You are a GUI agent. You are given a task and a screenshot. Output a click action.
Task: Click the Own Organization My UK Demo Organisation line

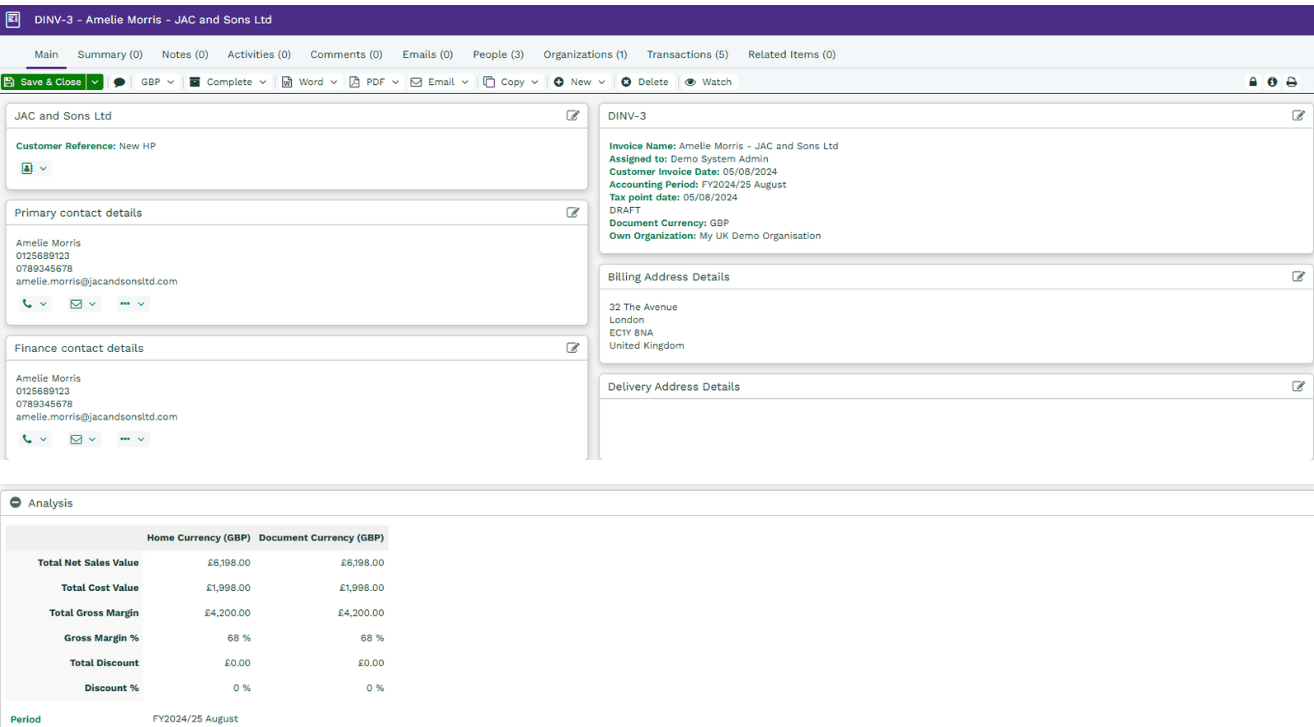tap(715, 236)
